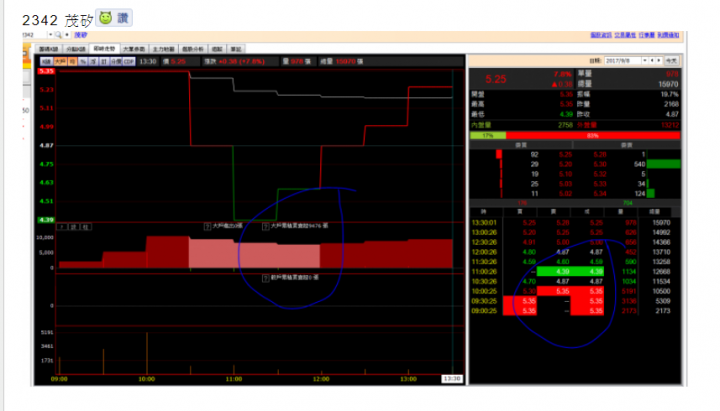This screenshot has height=411, width=720.
Task: Click first small button under the price chart
Action: pos(62,227)
